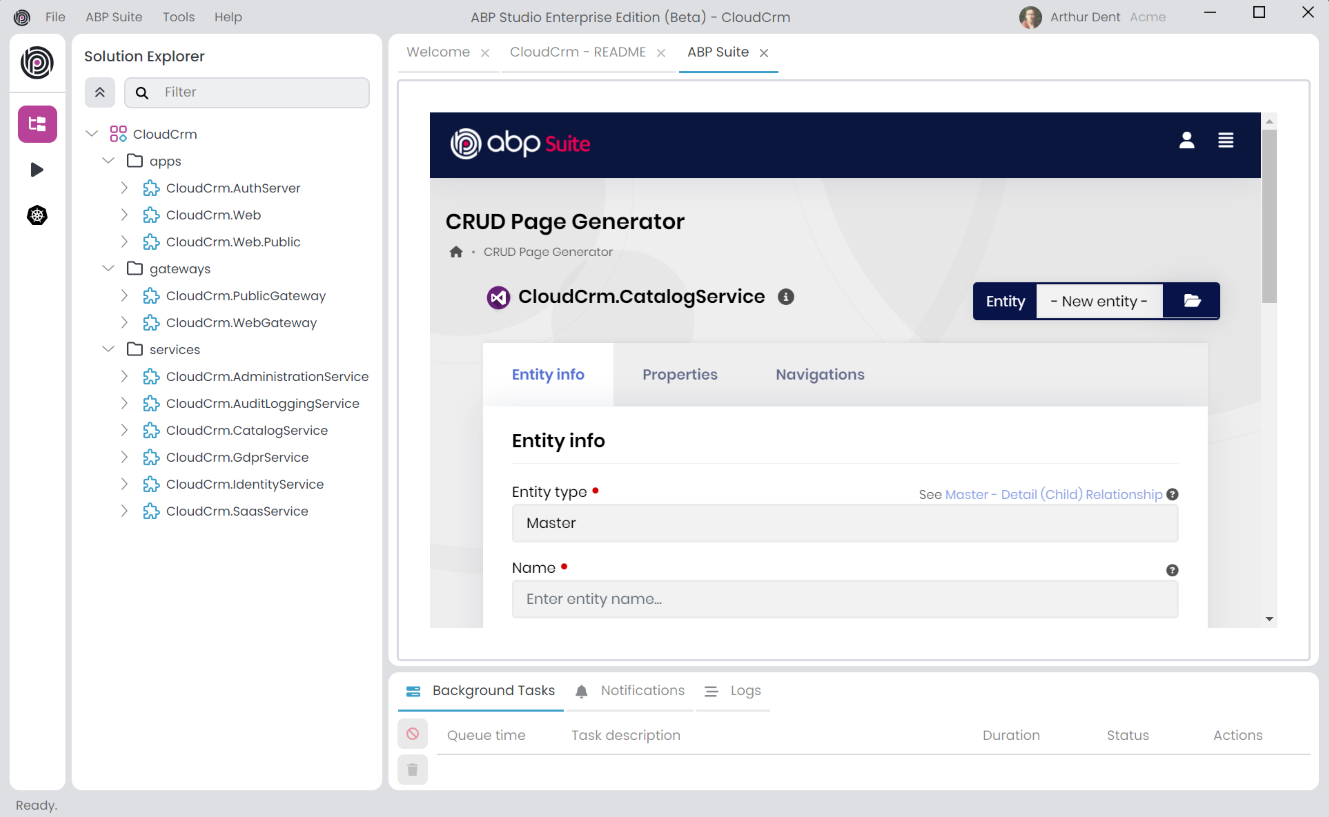Select the Solution Explorer sidebar icon
Screen dimensions: 1329x817
(37, 124)
